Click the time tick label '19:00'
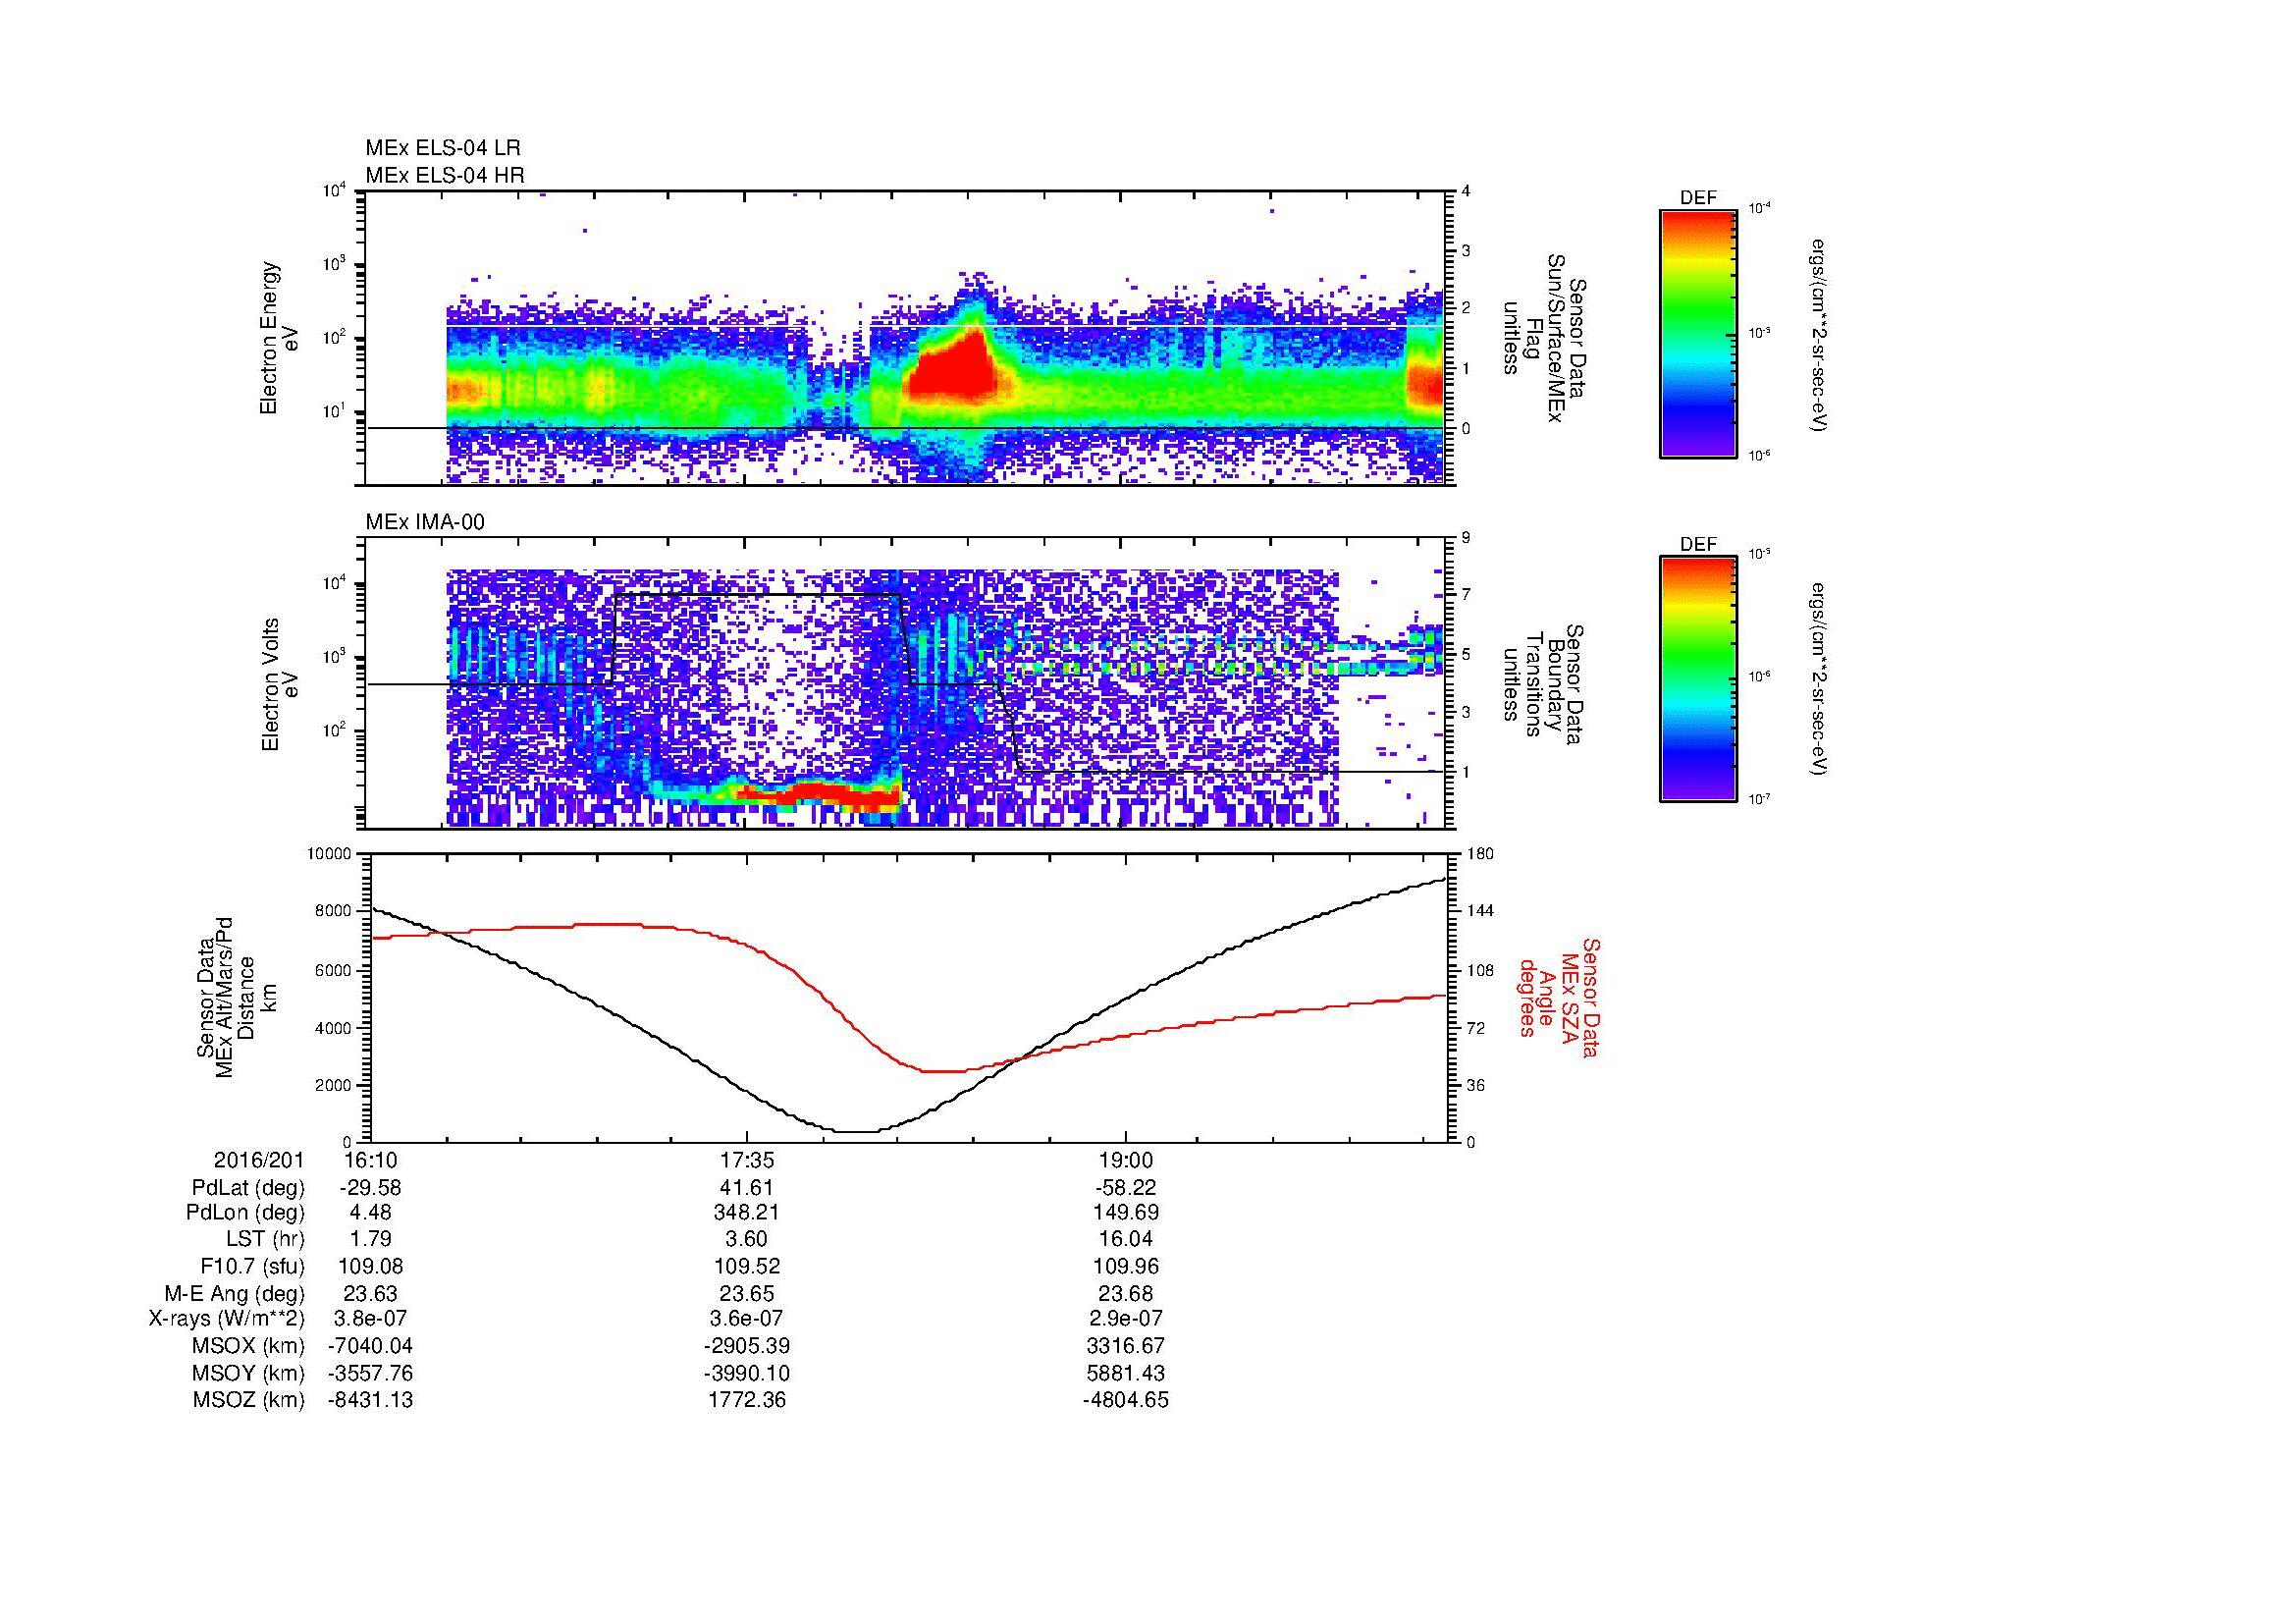 click(x=1126, y=1160)
